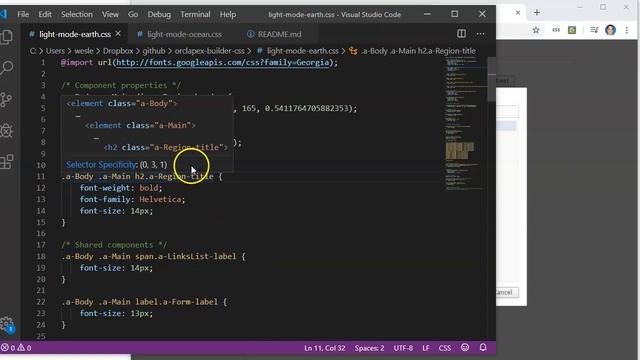
Task: Open the Manage gear icon
Action: tap(7, 324)
